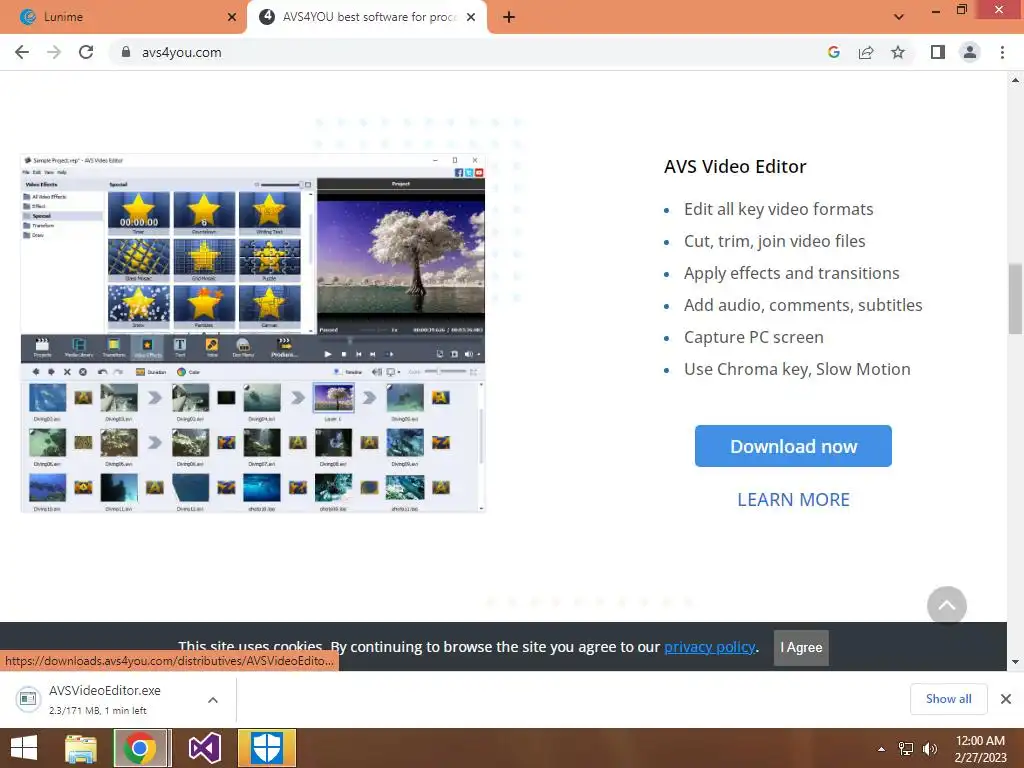1024x768 pixels.
Task: Expand the AVSVideoEditor.exe download options arrow
Action: (x=213, y=700)
